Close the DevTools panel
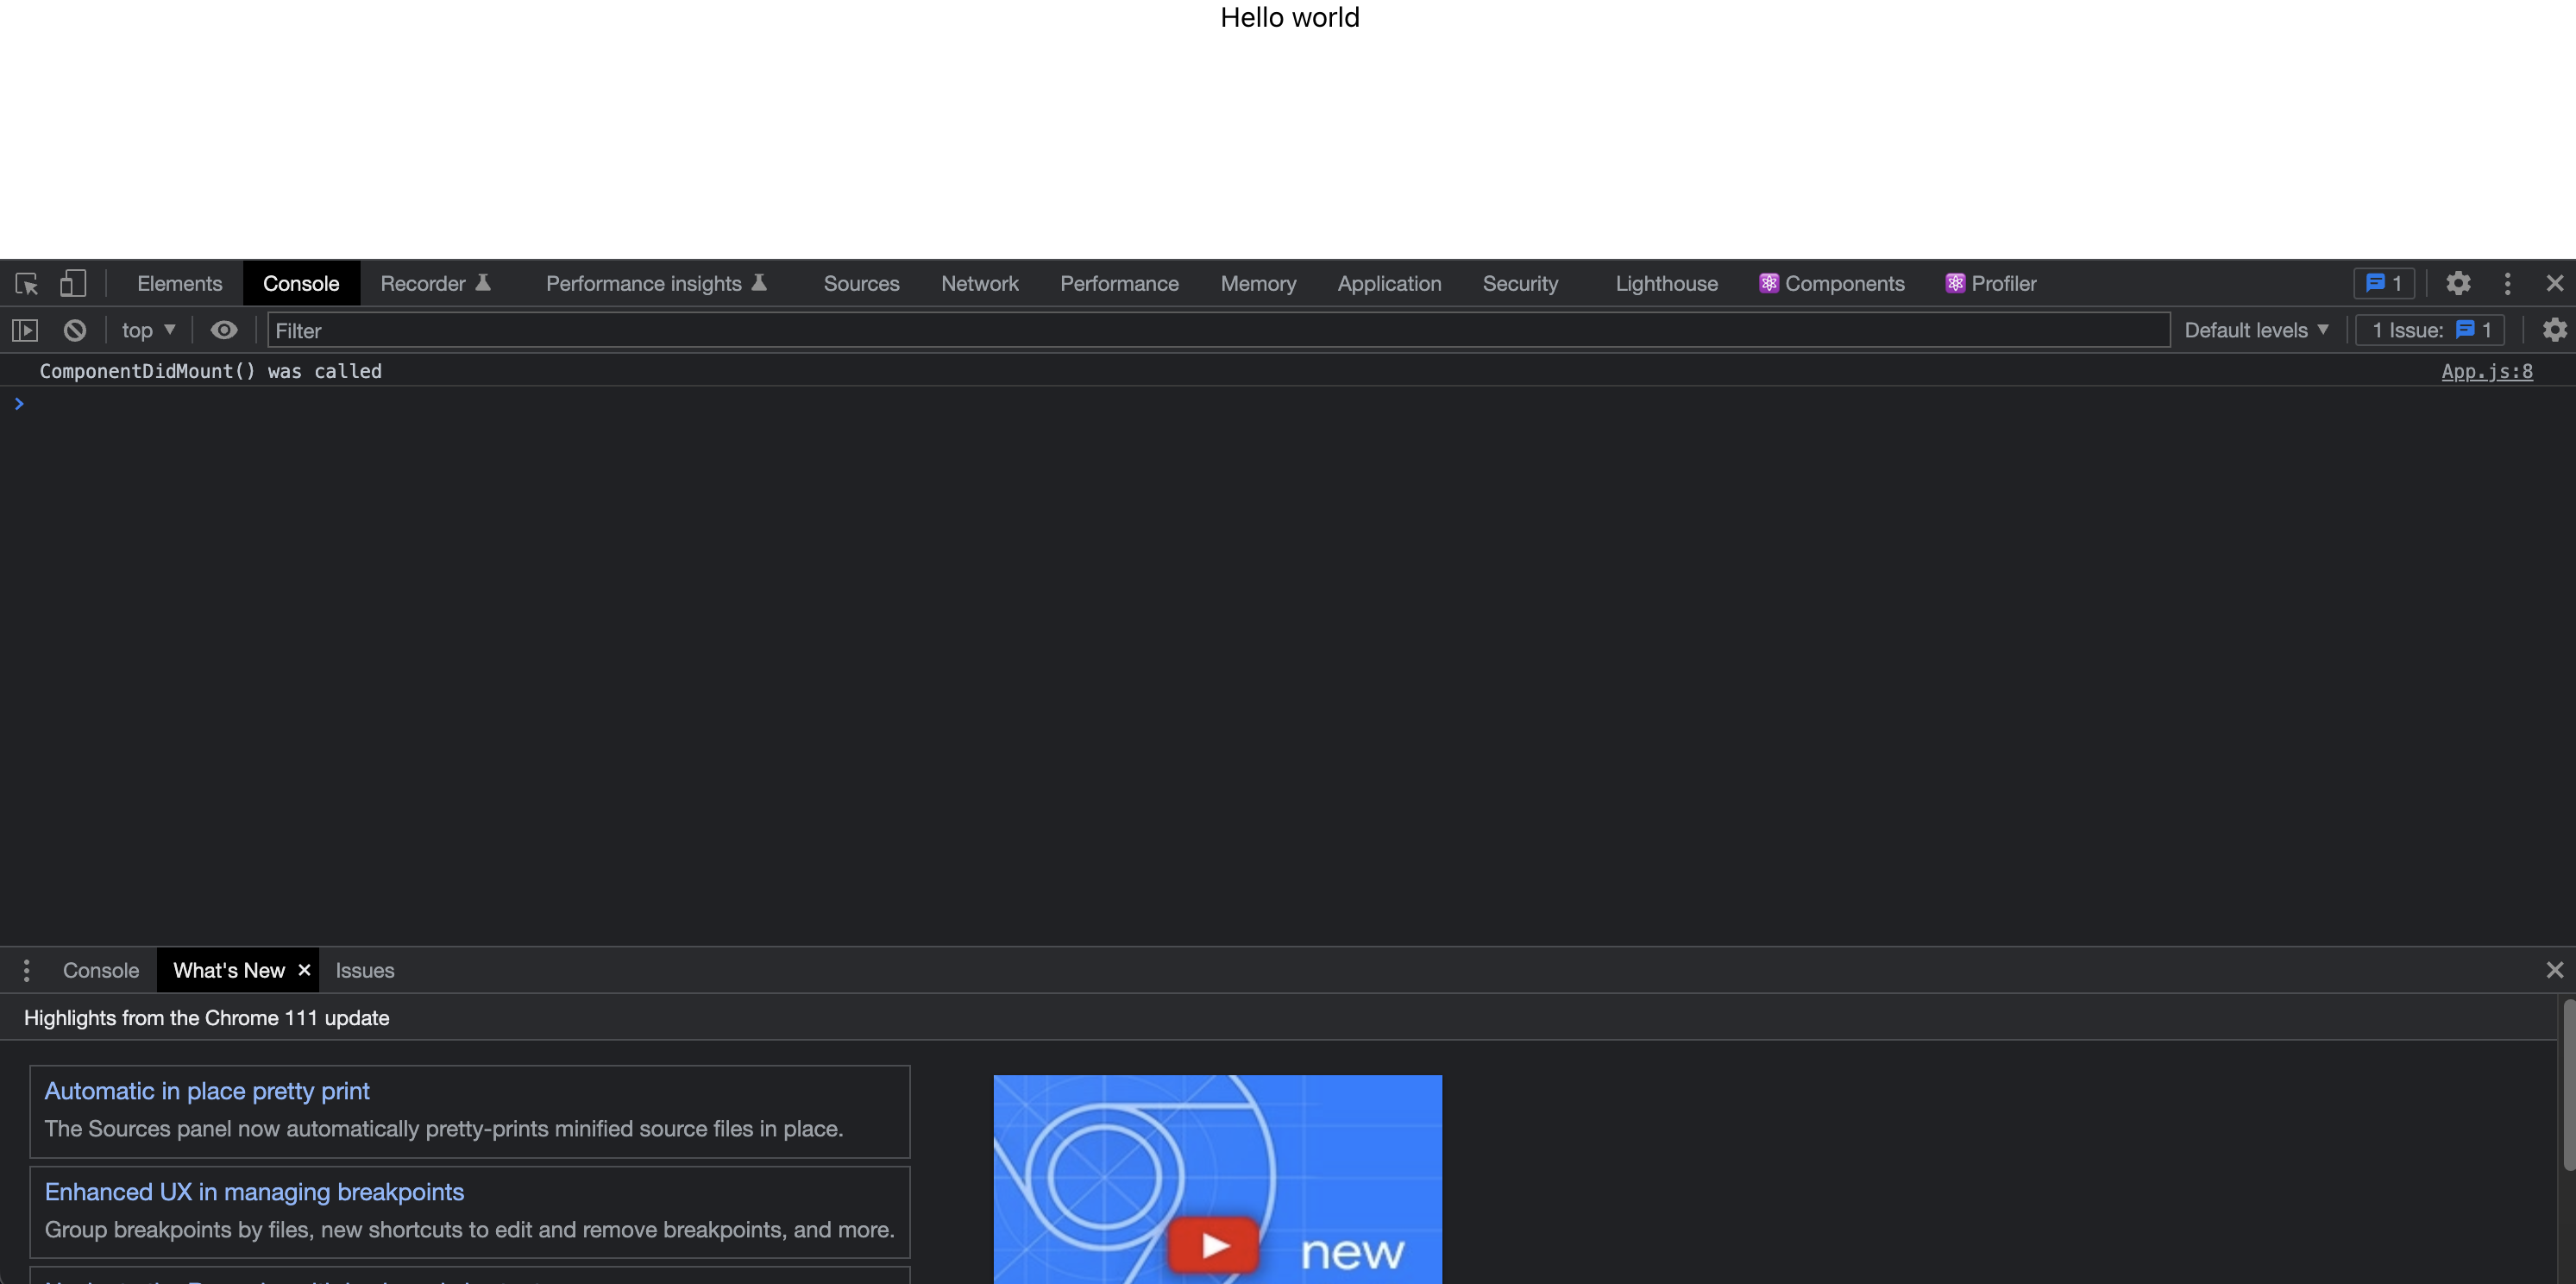 (x=2555, y=284)
